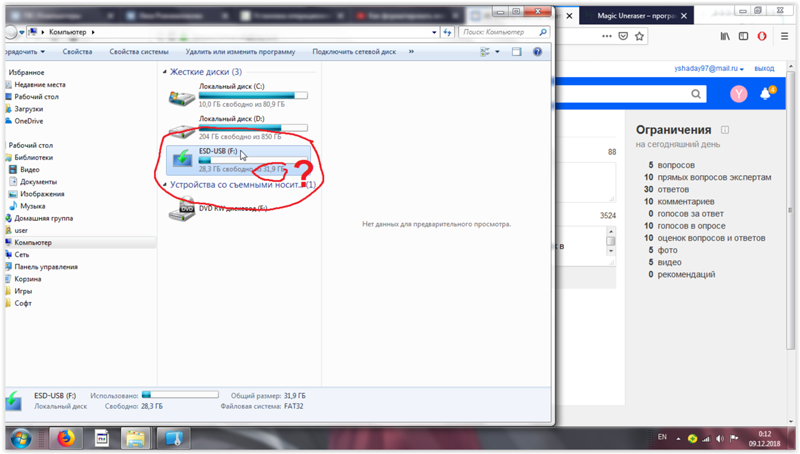The width and height of the screenshot is (800, 454).
Task: Click Свойства in Explorer toolbar
Action: pos(77,52)
